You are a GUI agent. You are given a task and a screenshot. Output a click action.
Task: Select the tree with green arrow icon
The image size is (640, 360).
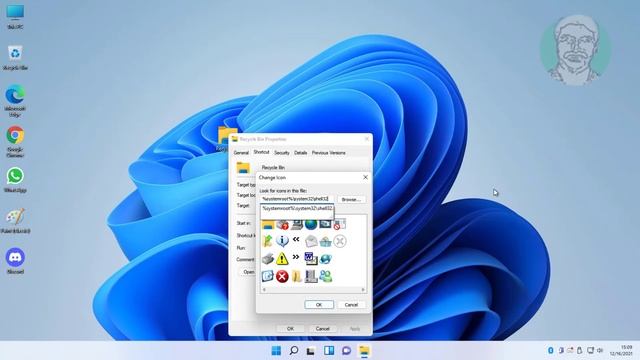(268, 241)
